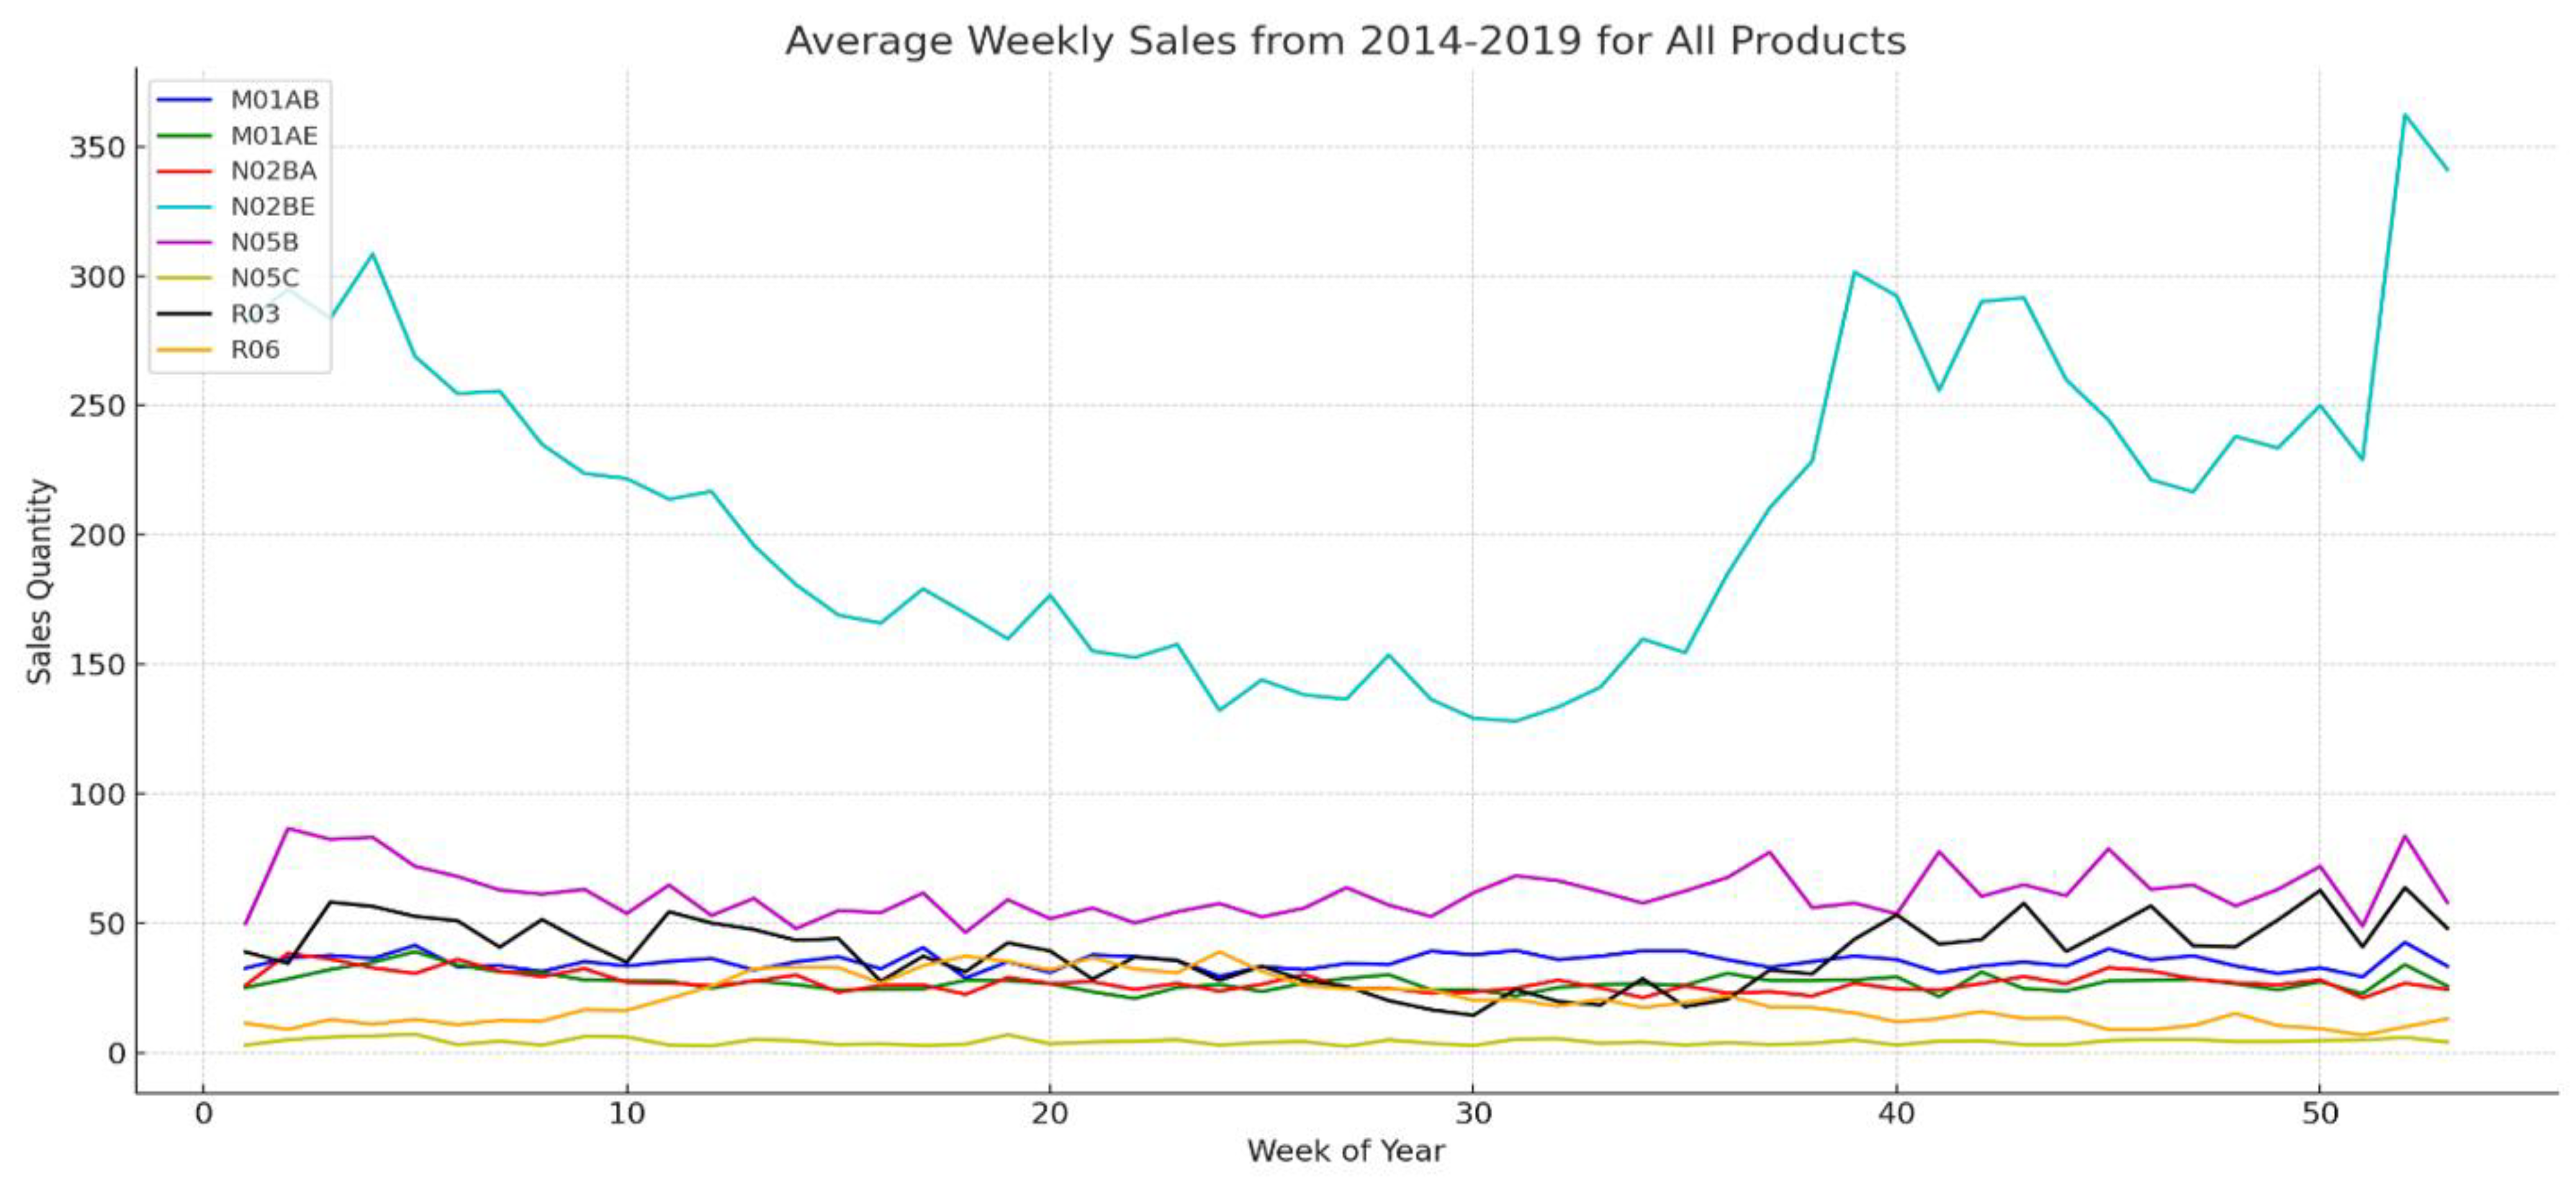Click the N02BE cyan legend line swatch
2576x1186 pixels.
coord(185,207)
